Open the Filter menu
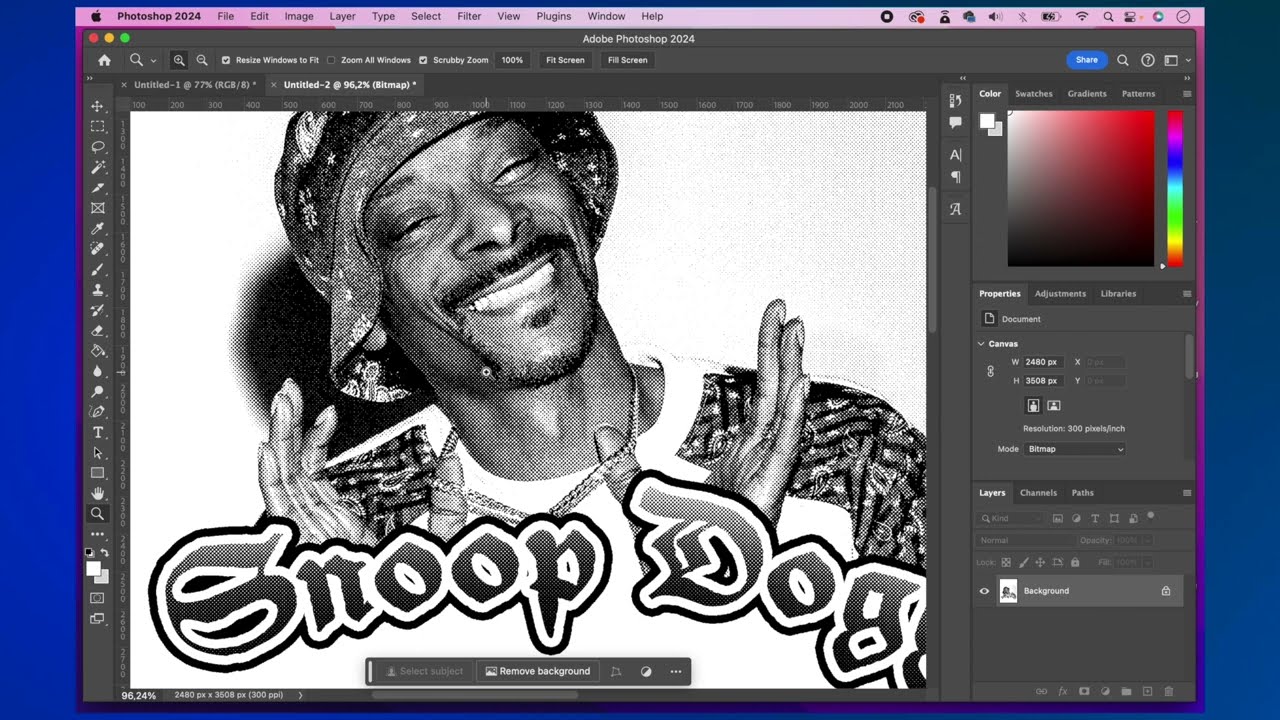 [x=469, y=16]
